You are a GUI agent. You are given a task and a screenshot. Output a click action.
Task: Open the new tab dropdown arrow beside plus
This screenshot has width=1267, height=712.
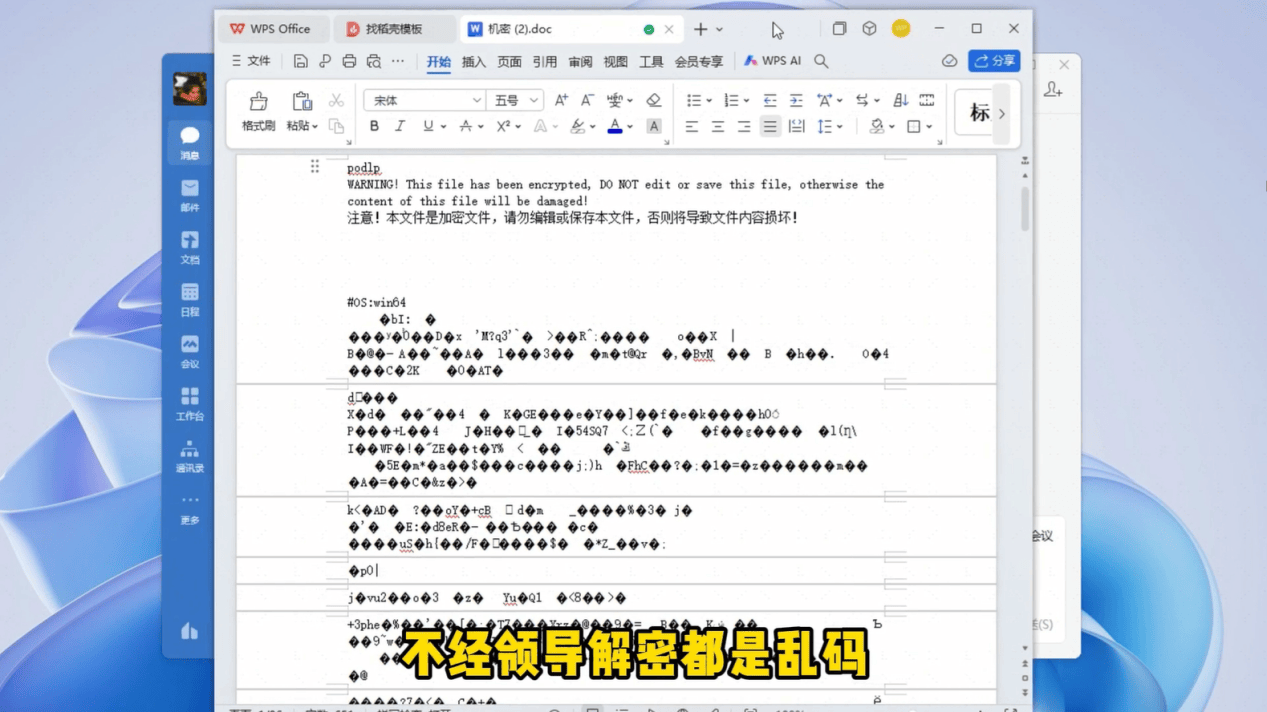pyautogui.click(x=719, y=30)
